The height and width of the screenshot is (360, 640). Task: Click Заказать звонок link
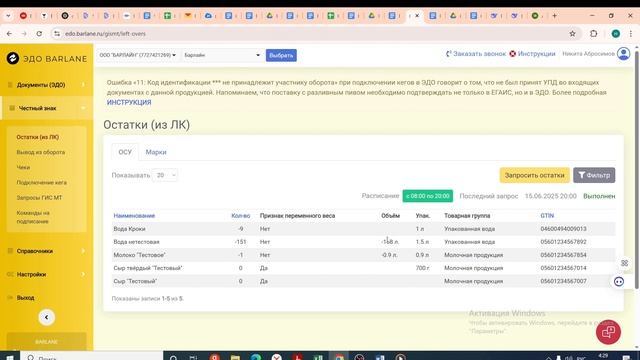[x=476, y=54]
